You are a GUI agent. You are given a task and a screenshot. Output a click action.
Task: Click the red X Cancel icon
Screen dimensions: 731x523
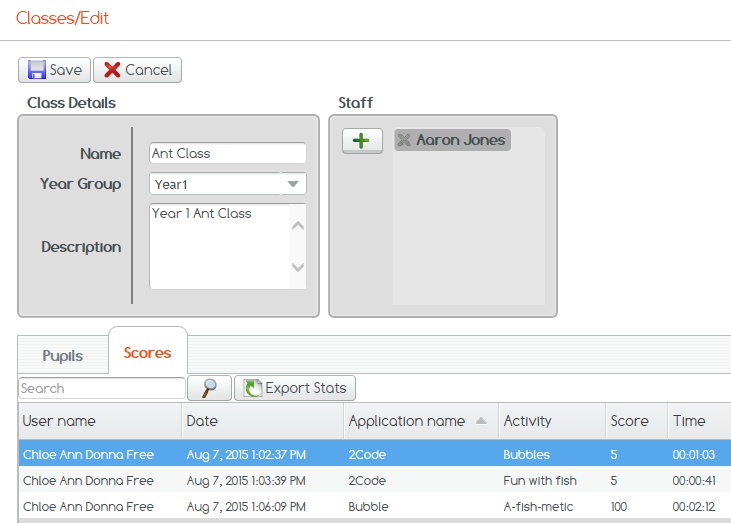[112, 70]
